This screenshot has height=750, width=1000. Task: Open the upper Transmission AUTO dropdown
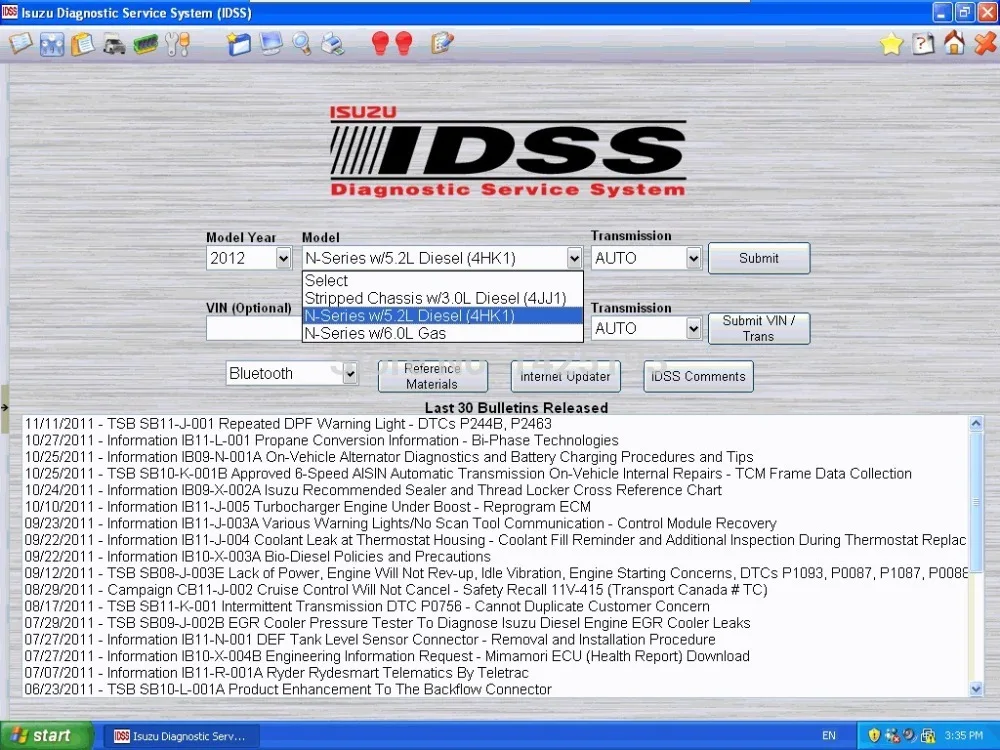[x=646, y=258]
